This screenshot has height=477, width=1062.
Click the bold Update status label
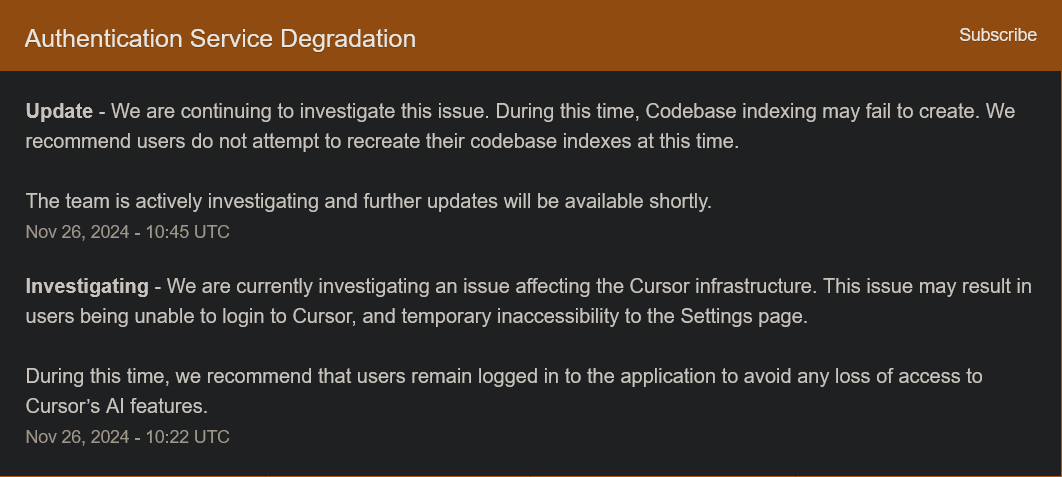click(59, 111)
